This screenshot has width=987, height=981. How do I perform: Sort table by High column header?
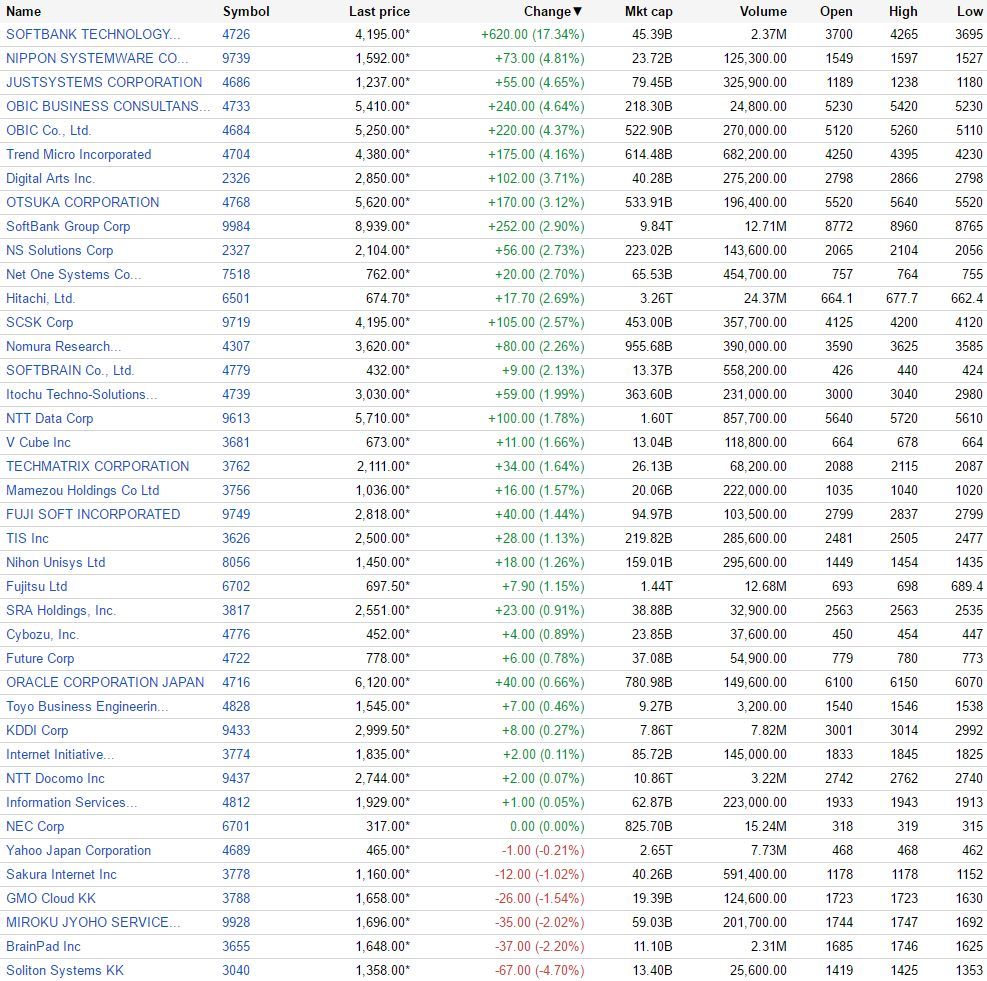pos(903,11)
